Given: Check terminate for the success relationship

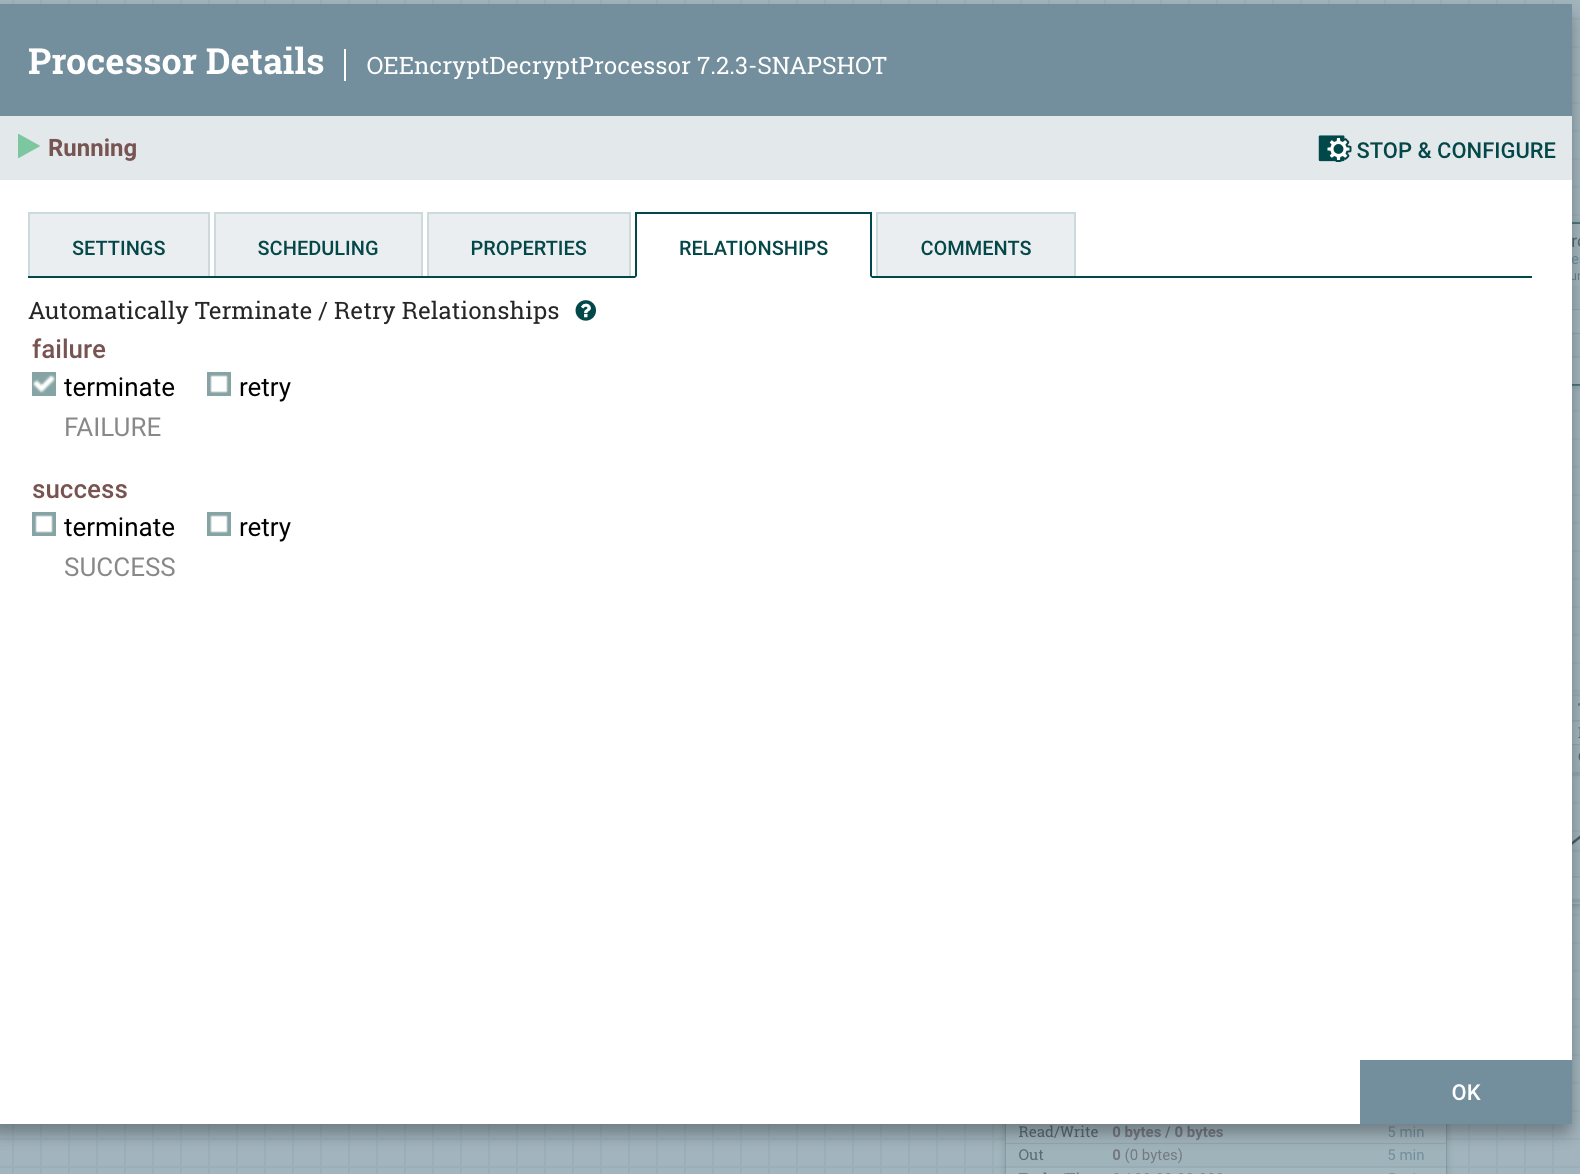Looking at the screenshot, I should [x=44, y=525].
